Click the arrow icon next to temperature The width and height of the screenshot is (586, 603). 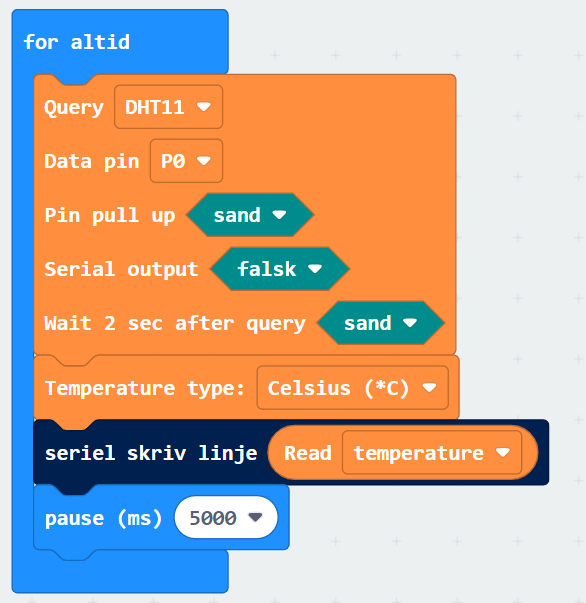(x=503, y=452)
